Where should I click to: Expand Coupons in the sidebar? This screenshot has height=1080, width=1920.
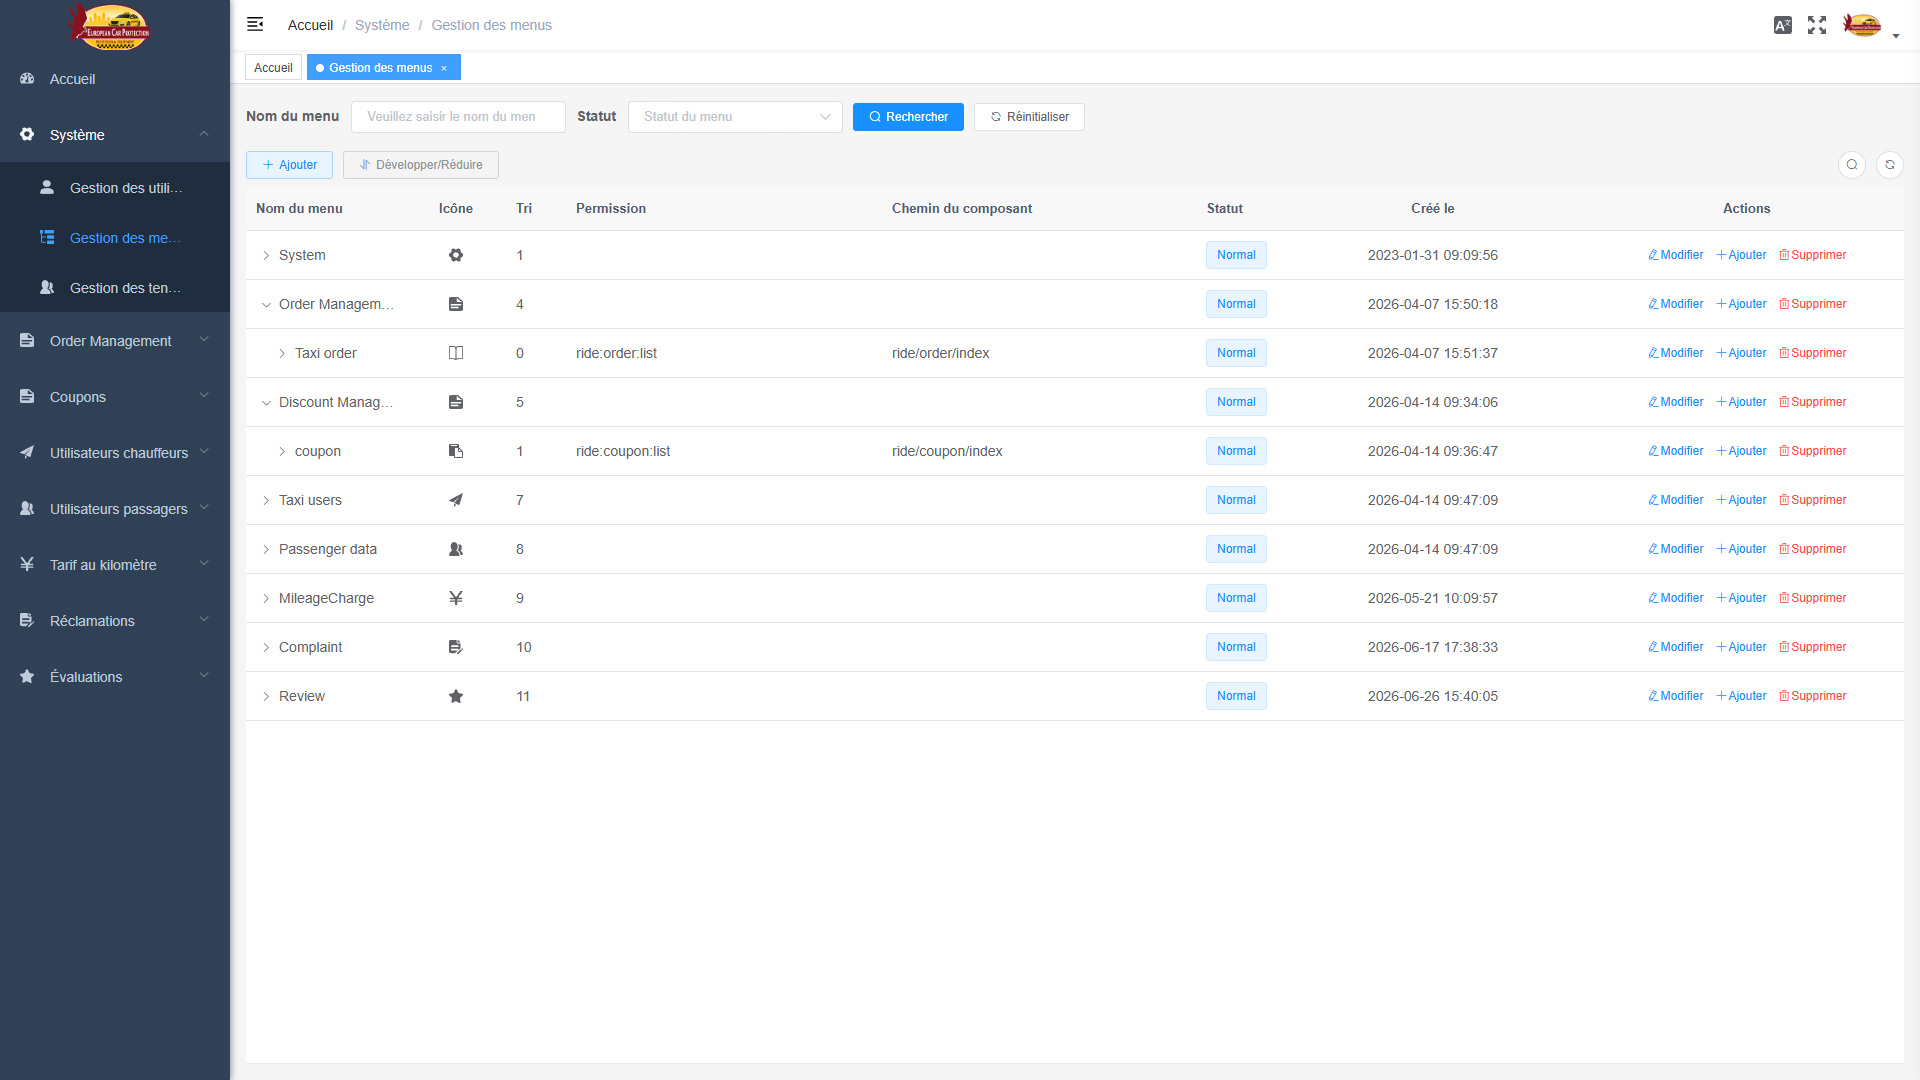point(115,397)
